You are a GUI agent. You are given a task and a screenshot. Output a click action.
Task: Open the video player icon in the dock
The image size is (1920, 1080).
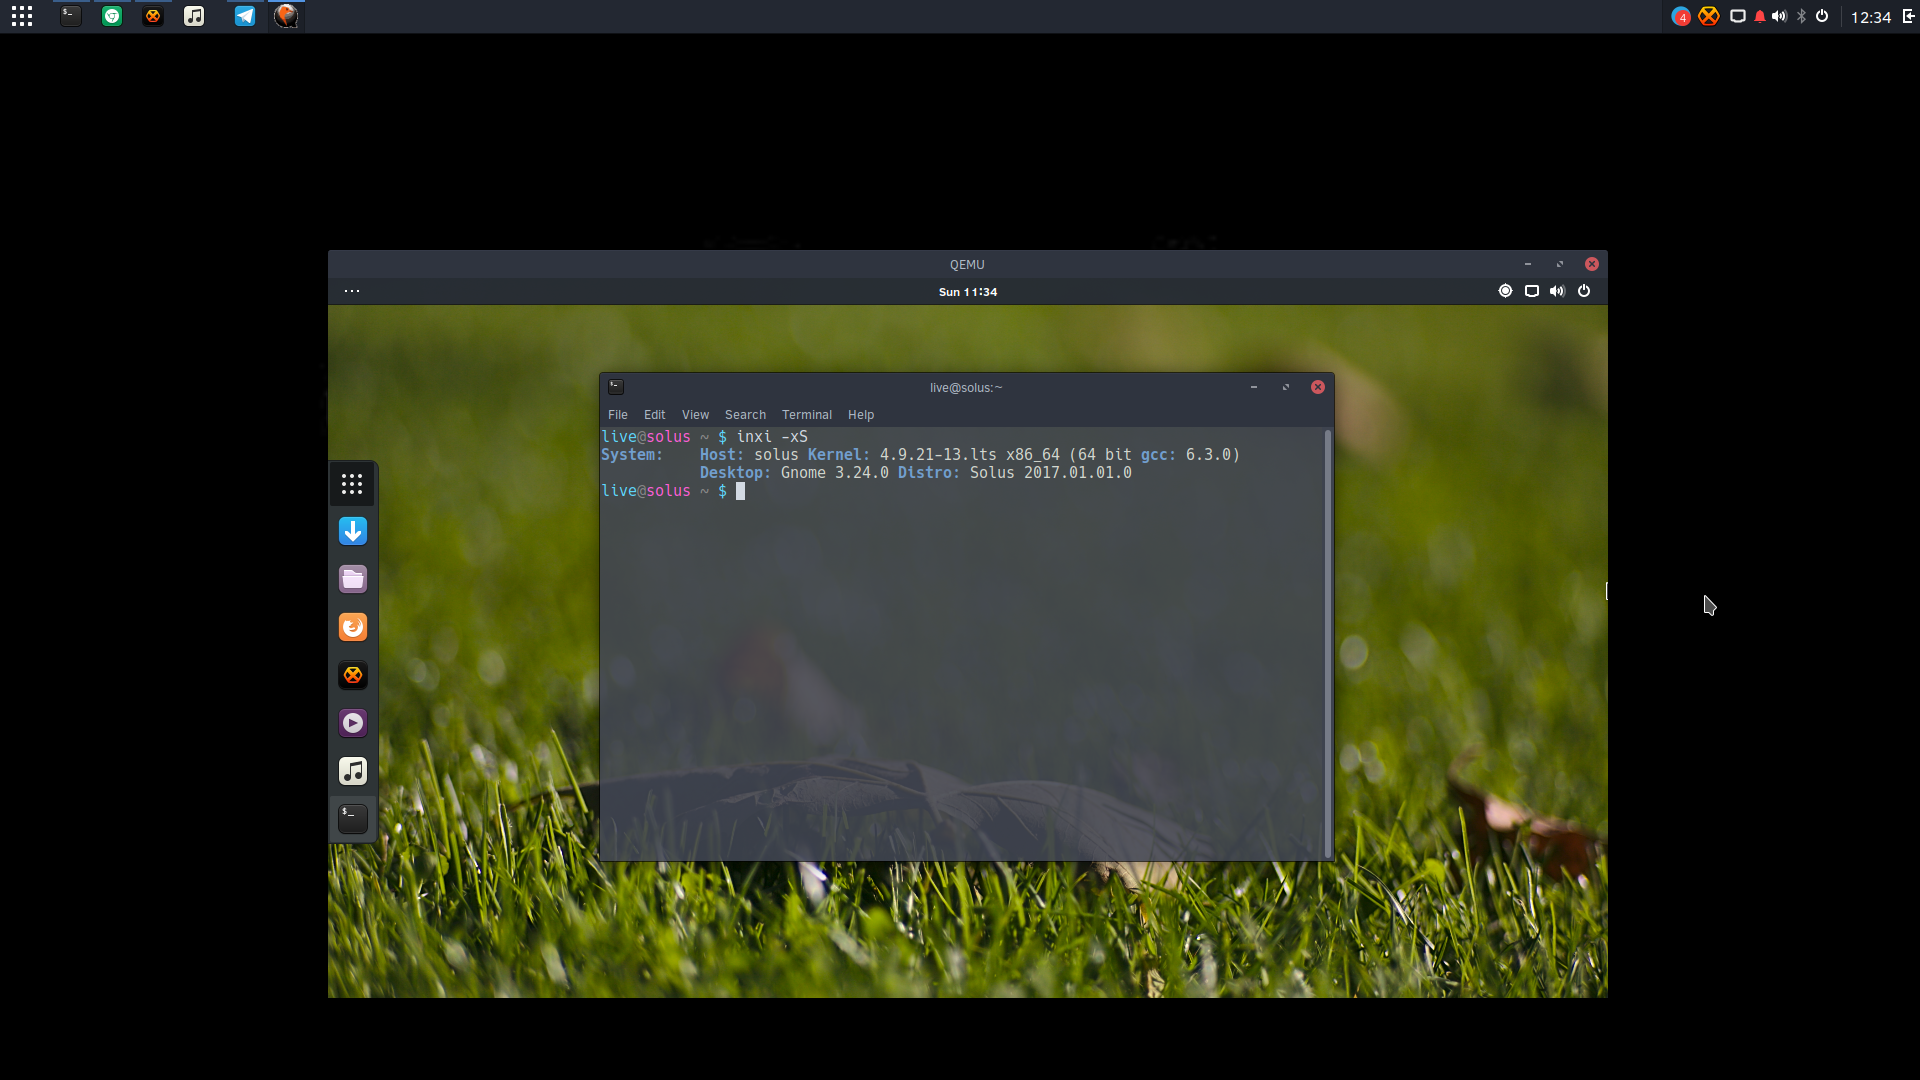pos(353,723)
